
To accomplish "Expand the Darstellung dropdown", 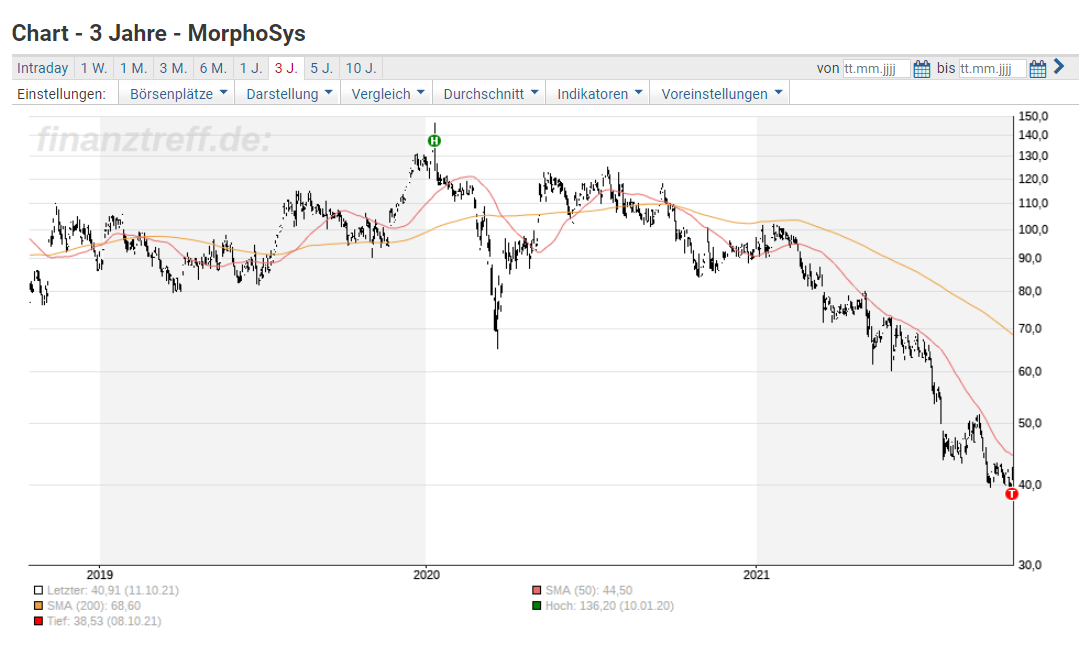I will pyautogui.click(x=288, y=94).
